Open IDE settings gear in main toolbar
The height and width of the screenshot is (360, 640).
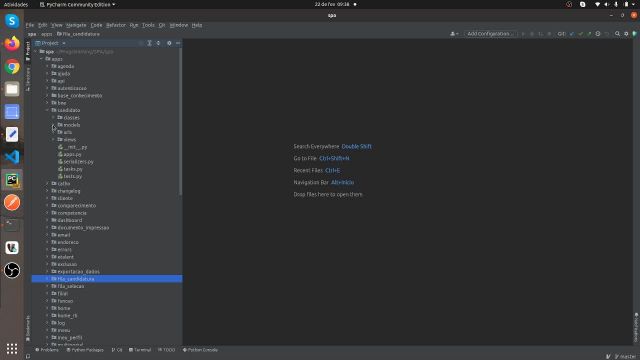(x=626, y=34)
